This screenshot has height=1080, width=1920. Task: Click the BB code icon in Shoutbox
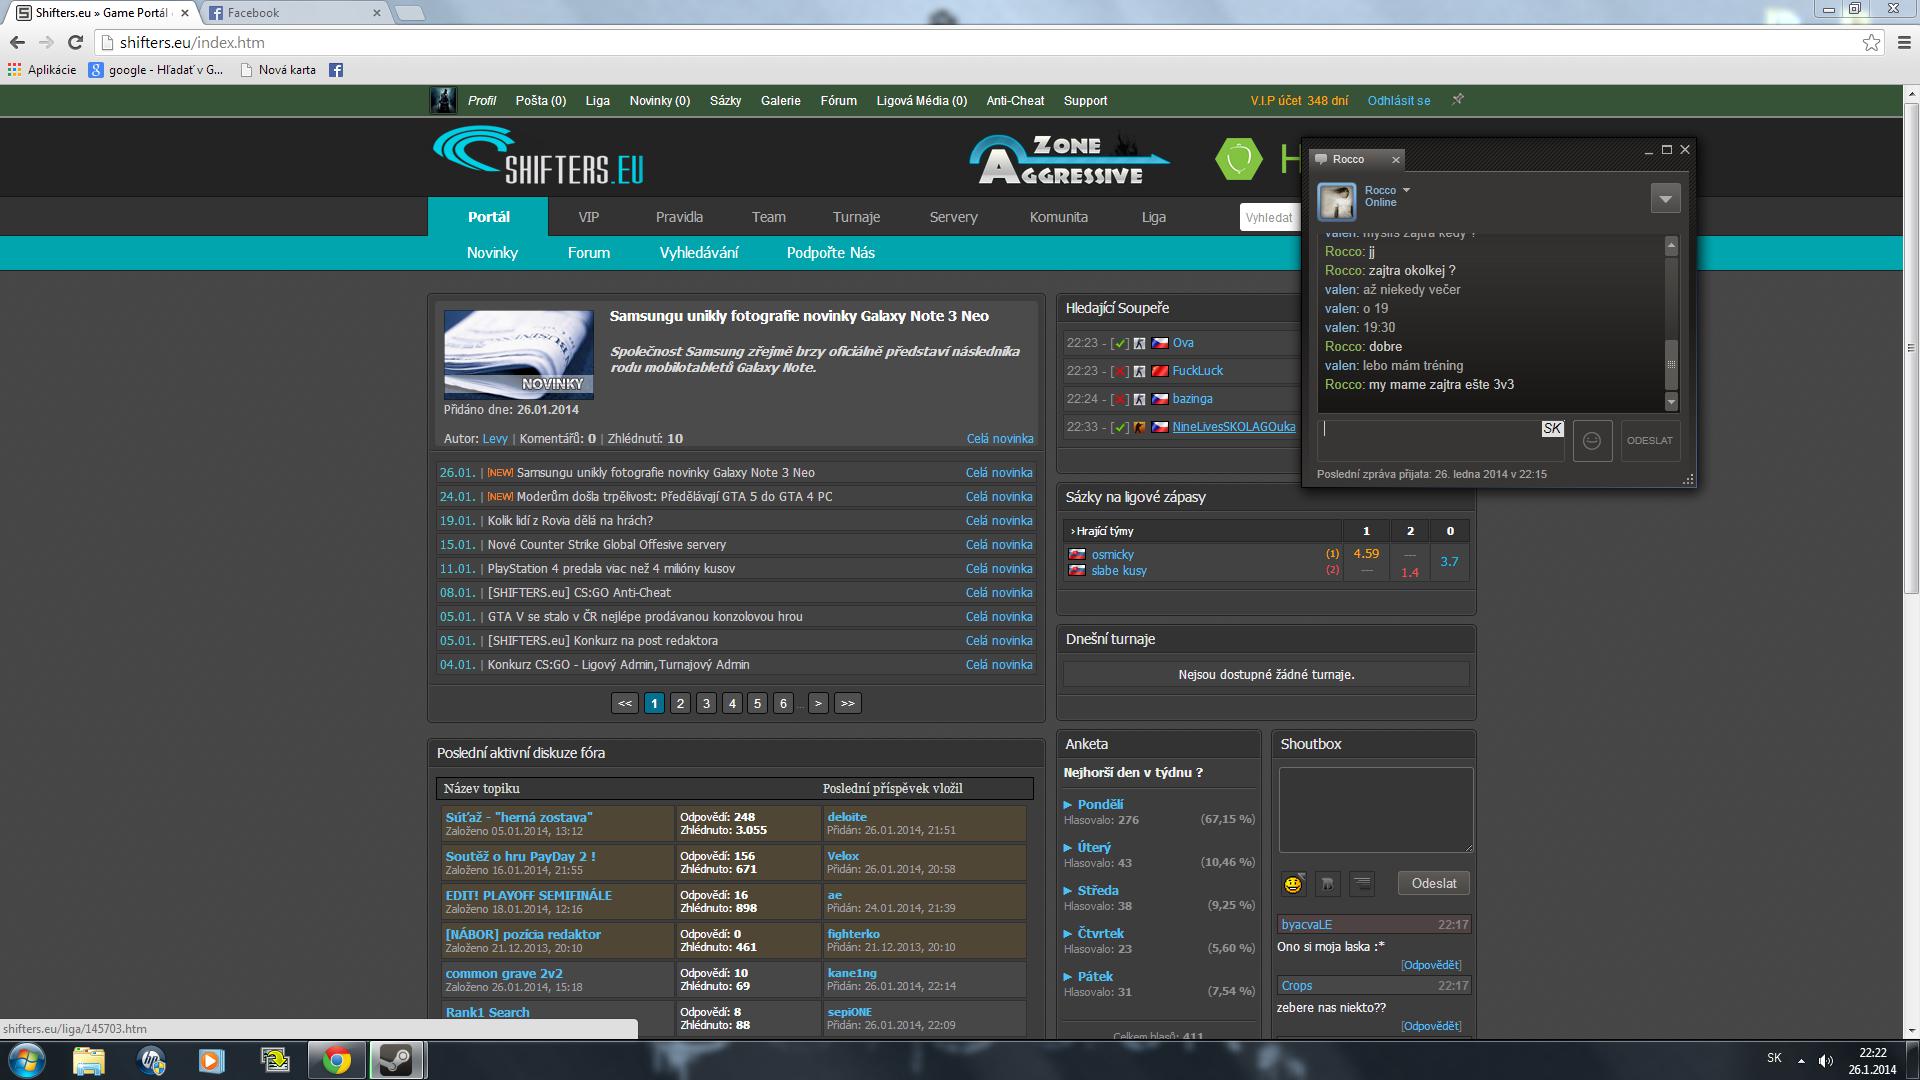(1327, 884)
